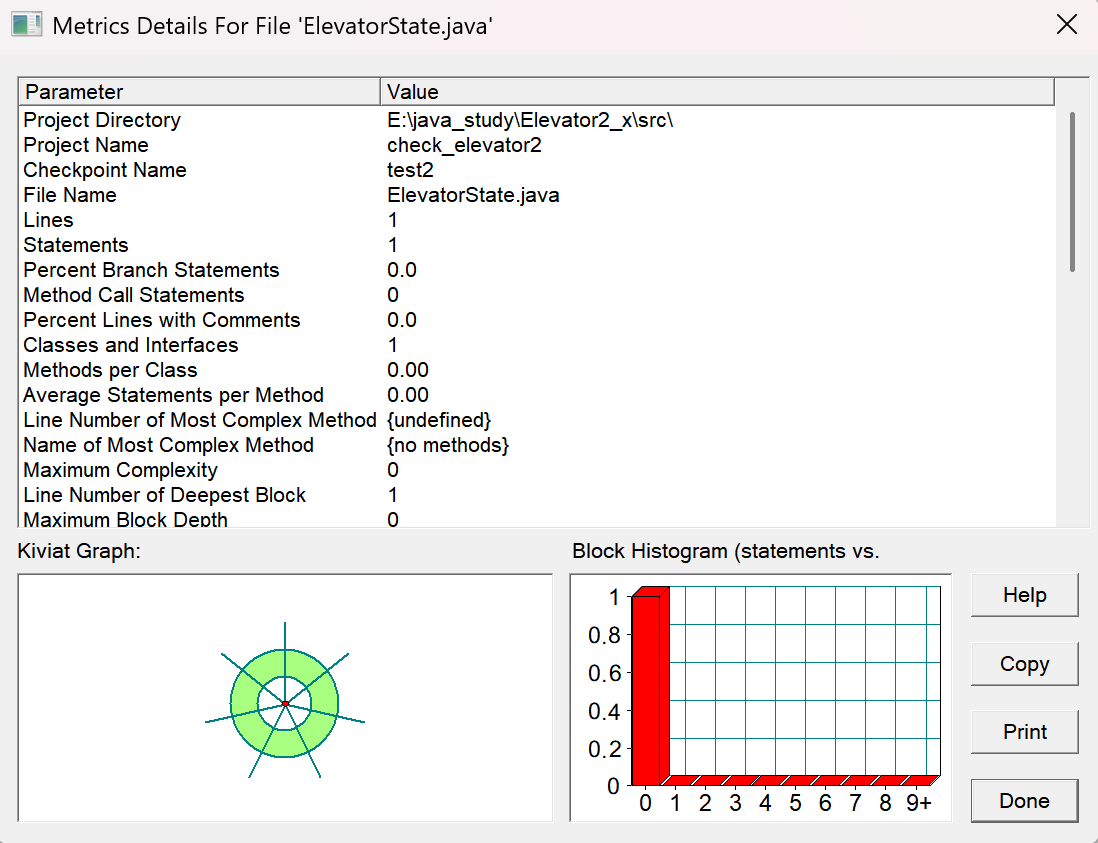1098x843 pixels.
Task: Copy the metrics with Copy button
Action: (x=1024, y=664)
